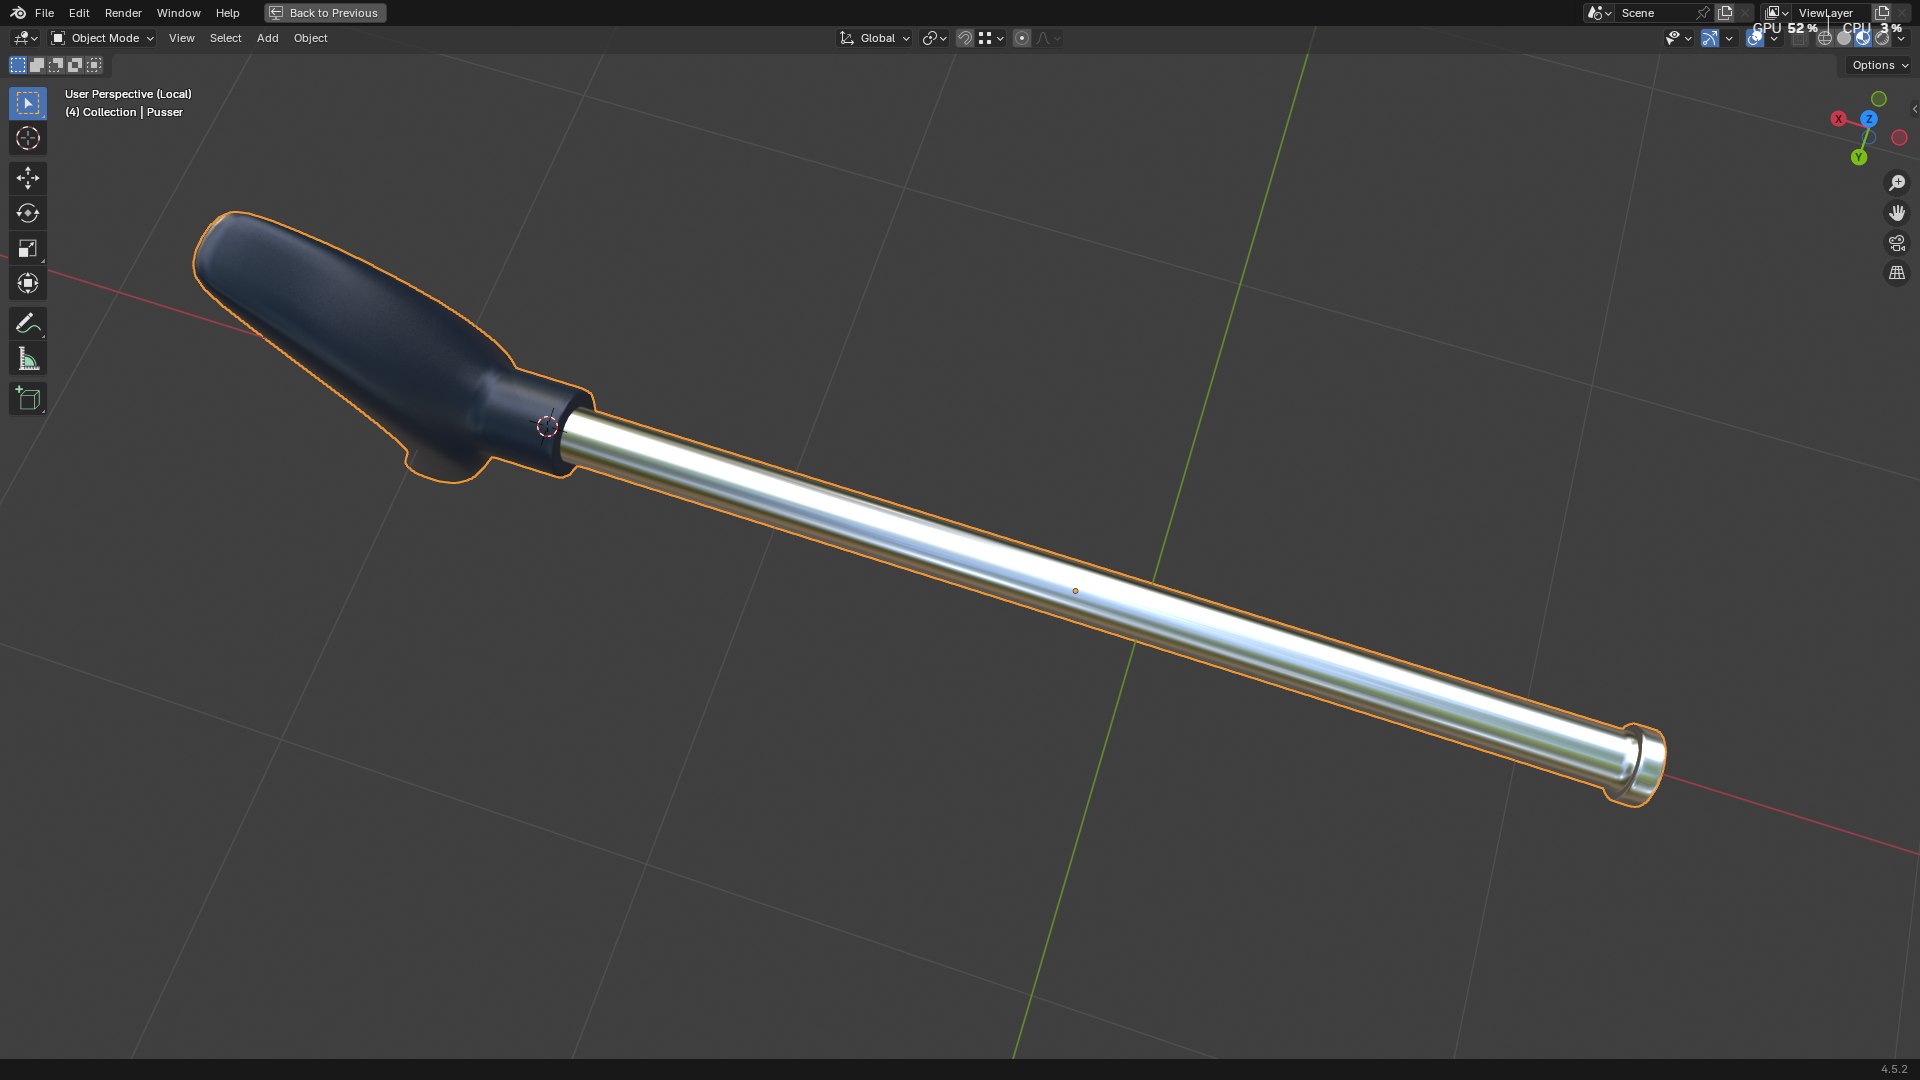Toggle show gizmo button

point(1710,38)
